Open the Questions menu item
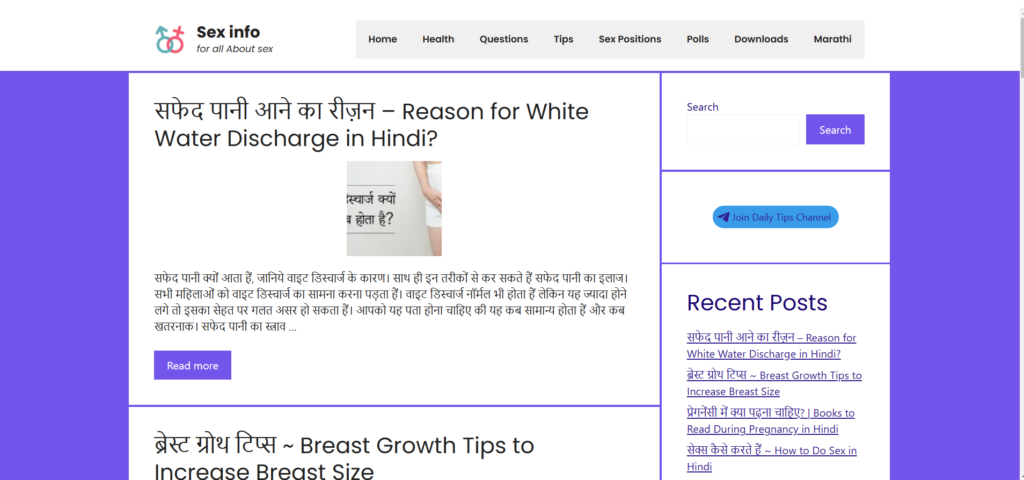Viewport: 1024px width, 480px height. coord(503,39)
